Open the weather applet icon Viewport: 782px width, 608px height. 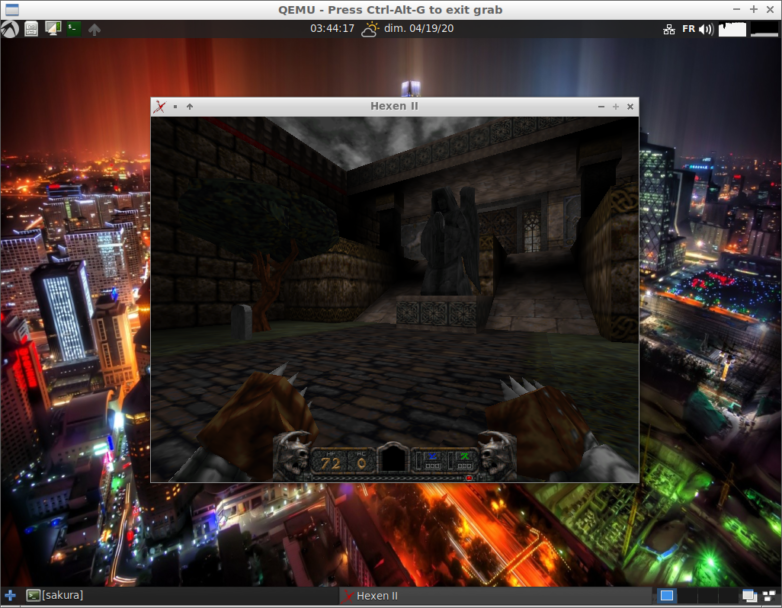370,29
